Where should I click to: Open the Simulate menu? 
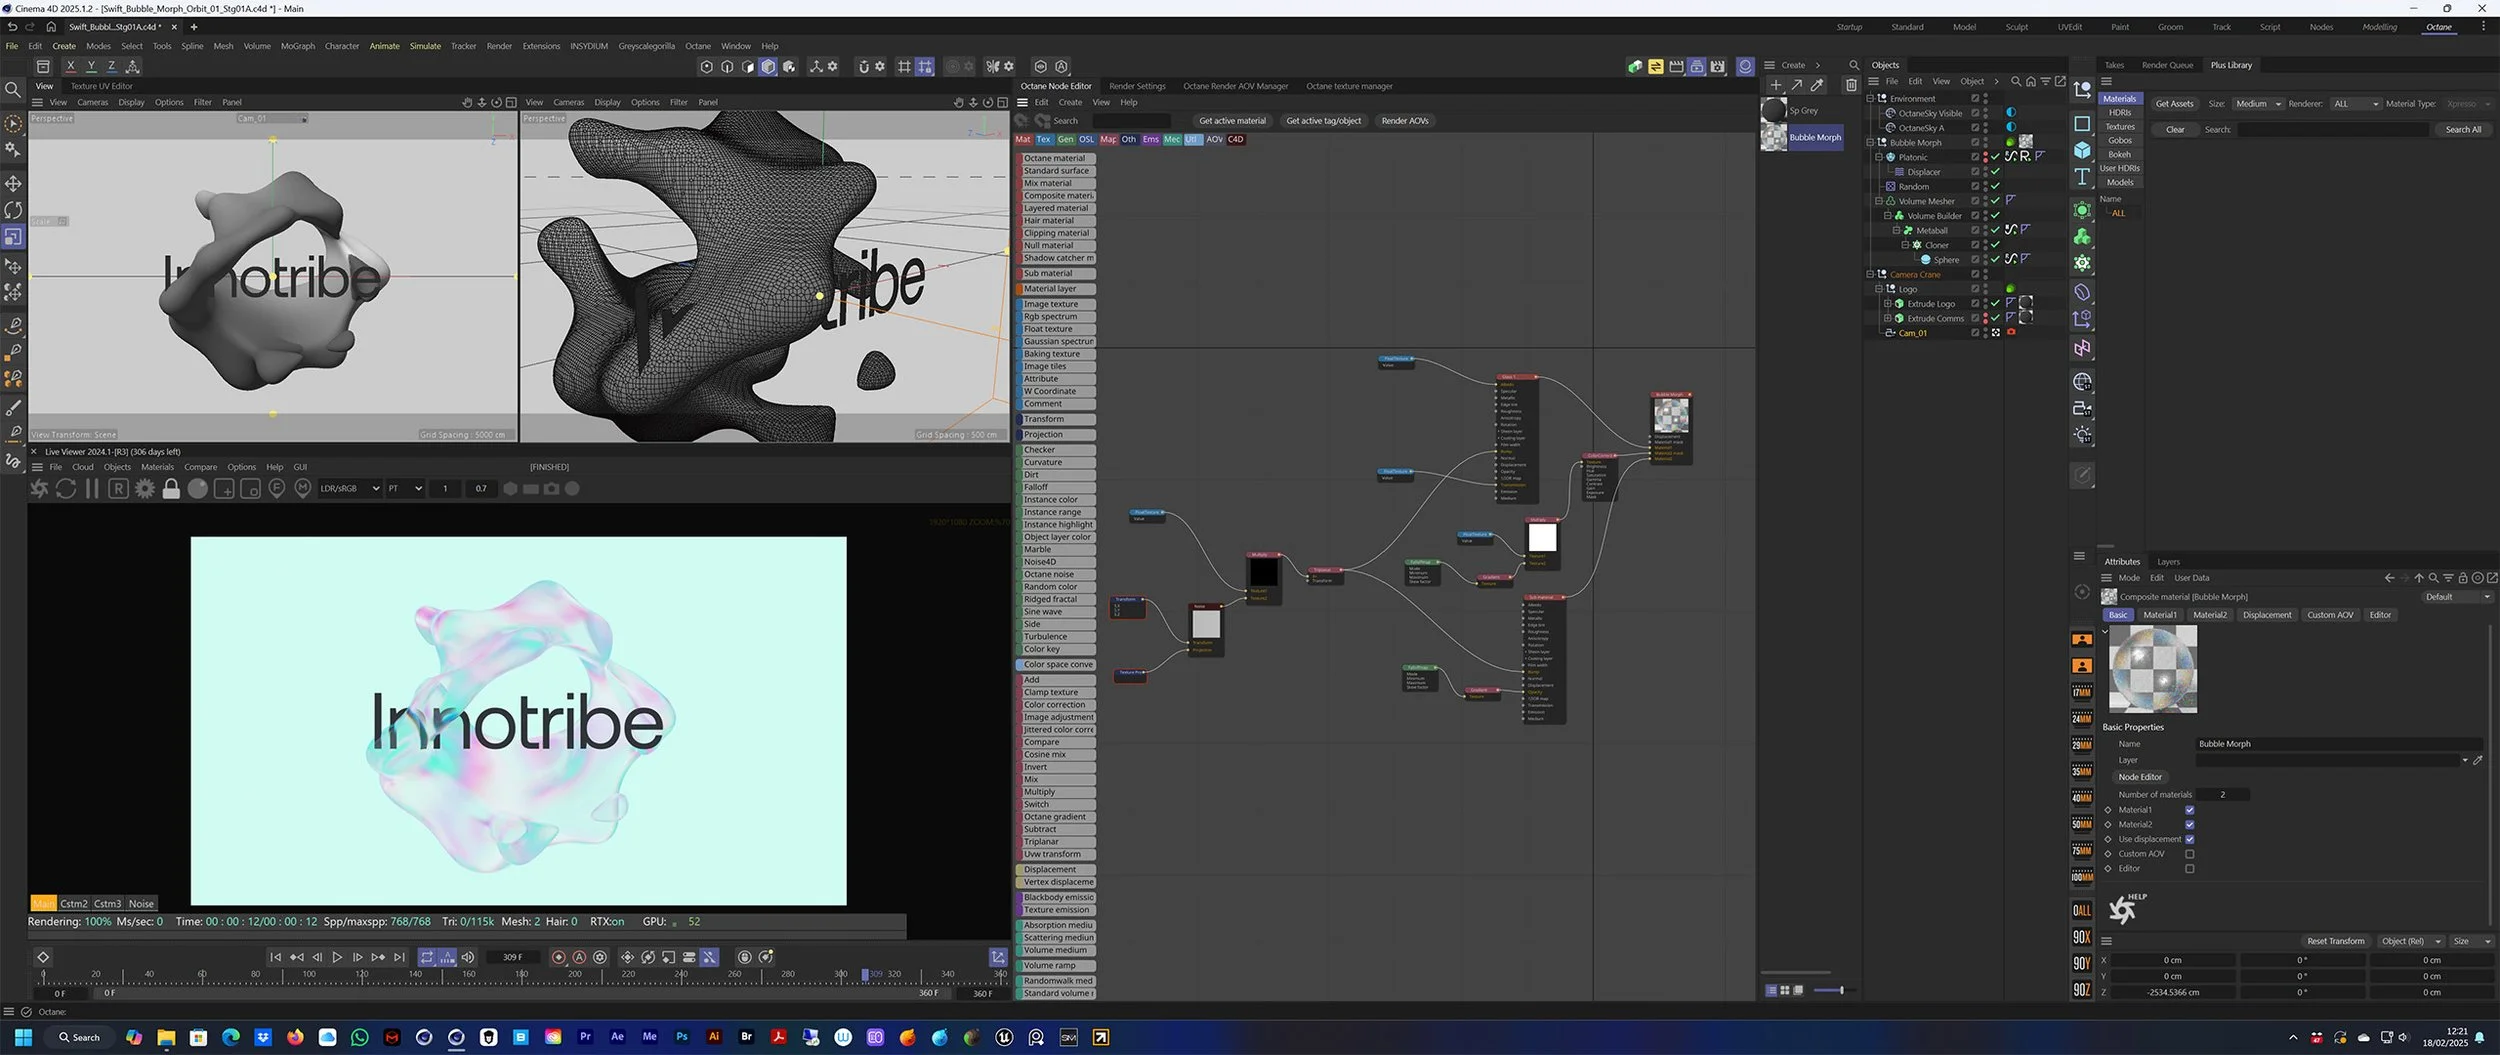click(425, 46)
